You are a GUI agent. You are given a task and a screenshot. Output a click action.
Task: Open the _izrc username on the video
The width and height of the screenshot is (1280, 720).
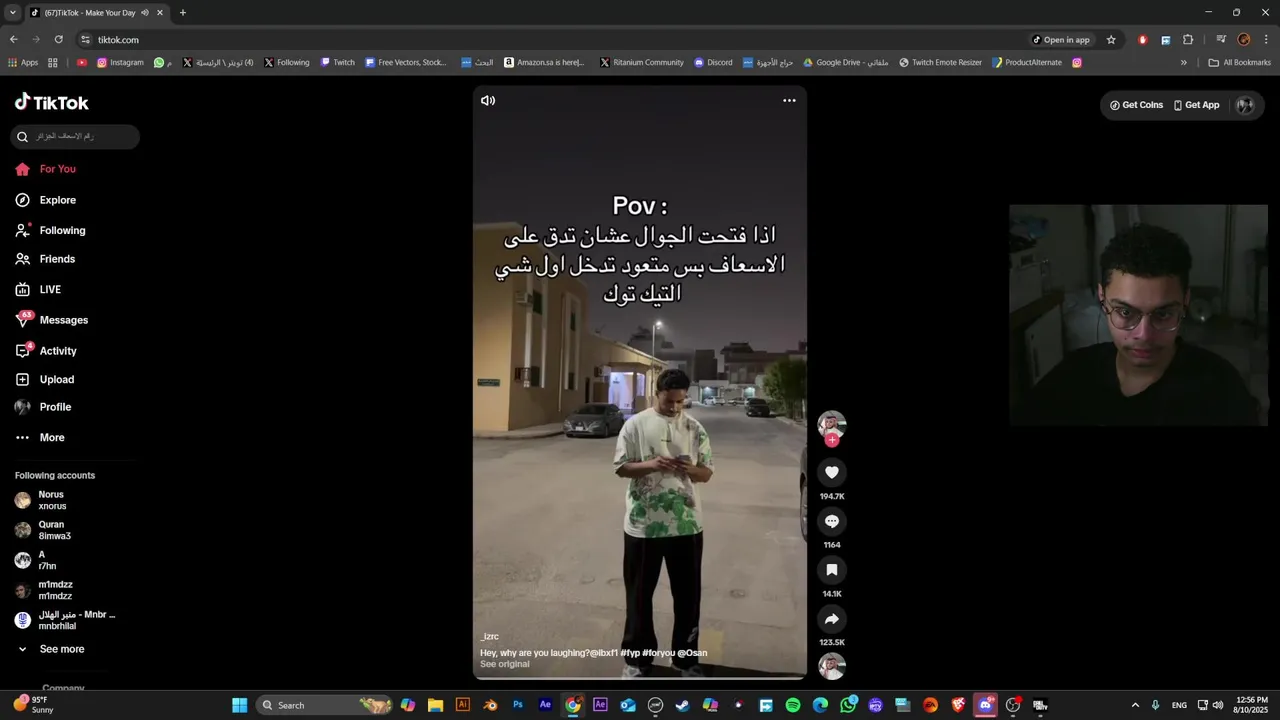pos(489,636)
